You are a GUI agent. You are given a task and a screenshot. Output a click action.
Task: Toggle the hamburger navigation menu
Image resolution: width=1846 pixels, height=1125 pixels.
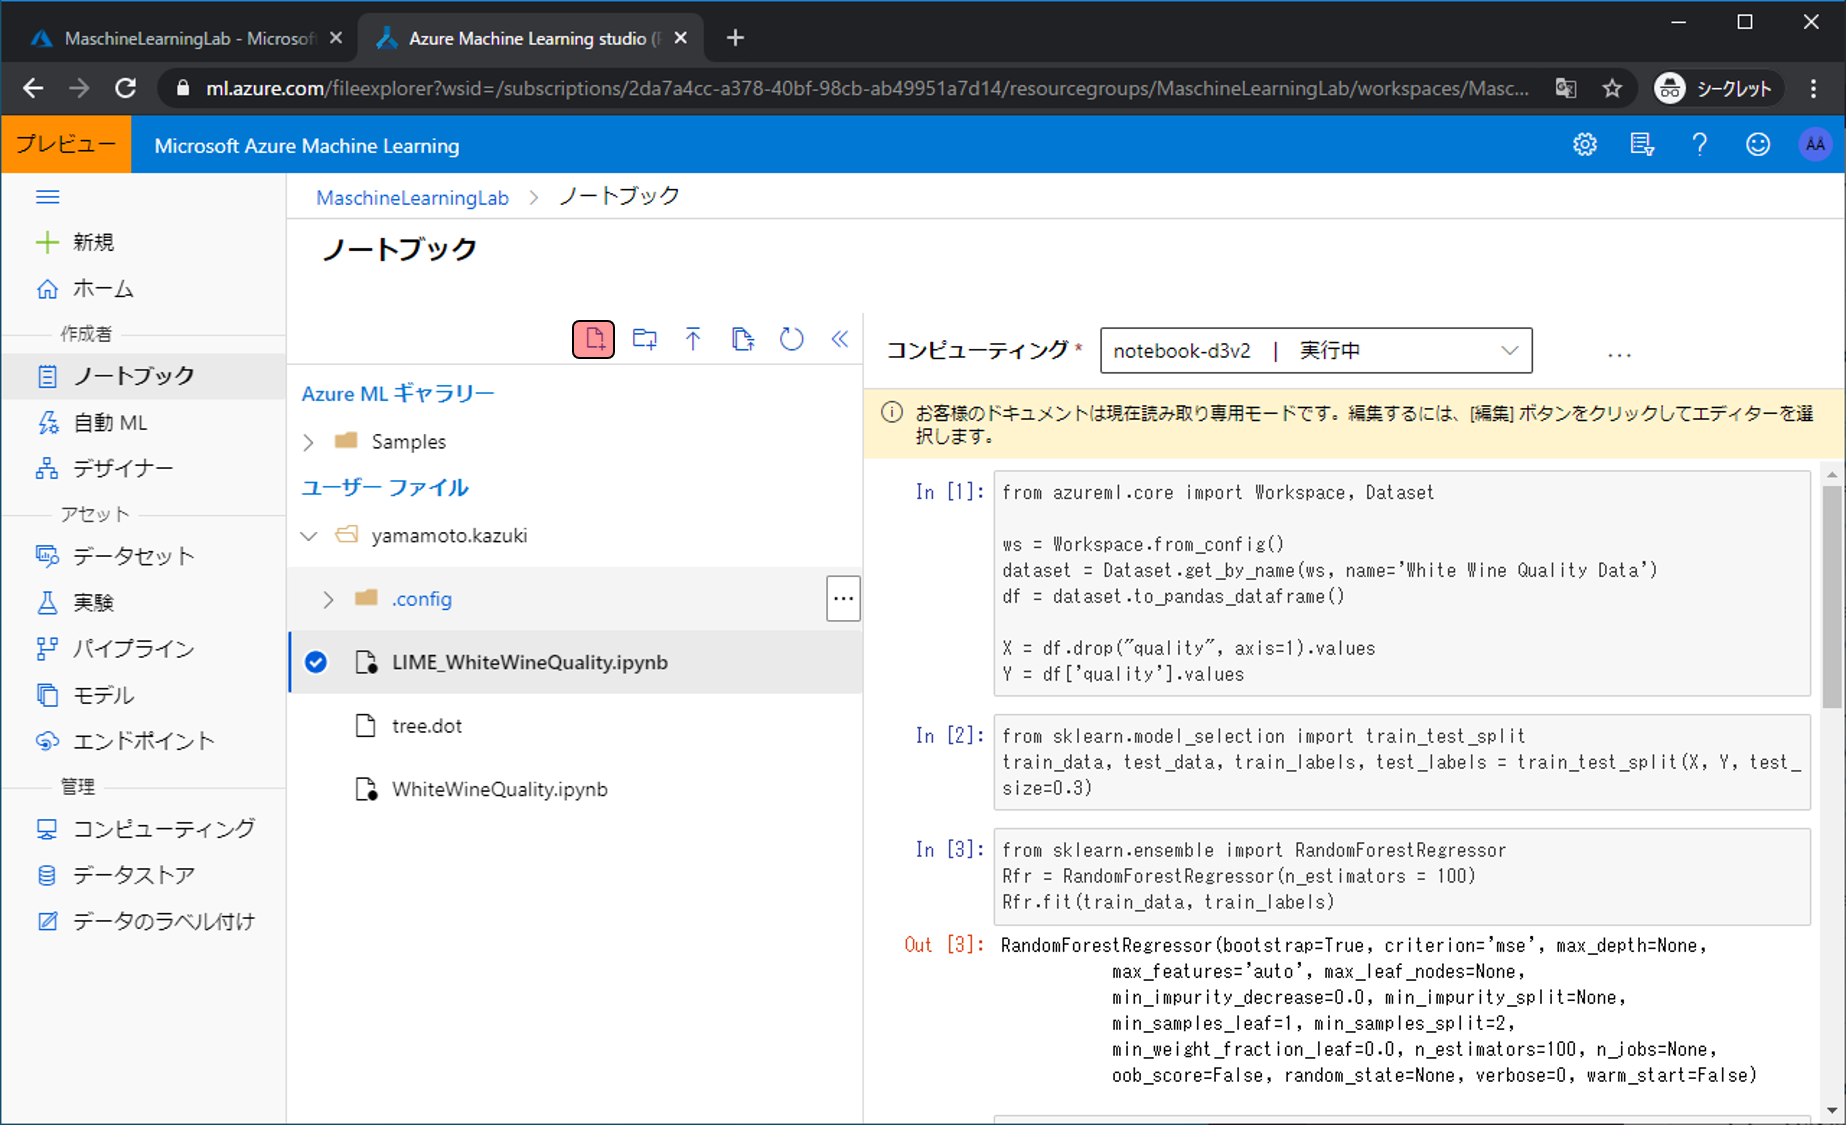point(47,197)
